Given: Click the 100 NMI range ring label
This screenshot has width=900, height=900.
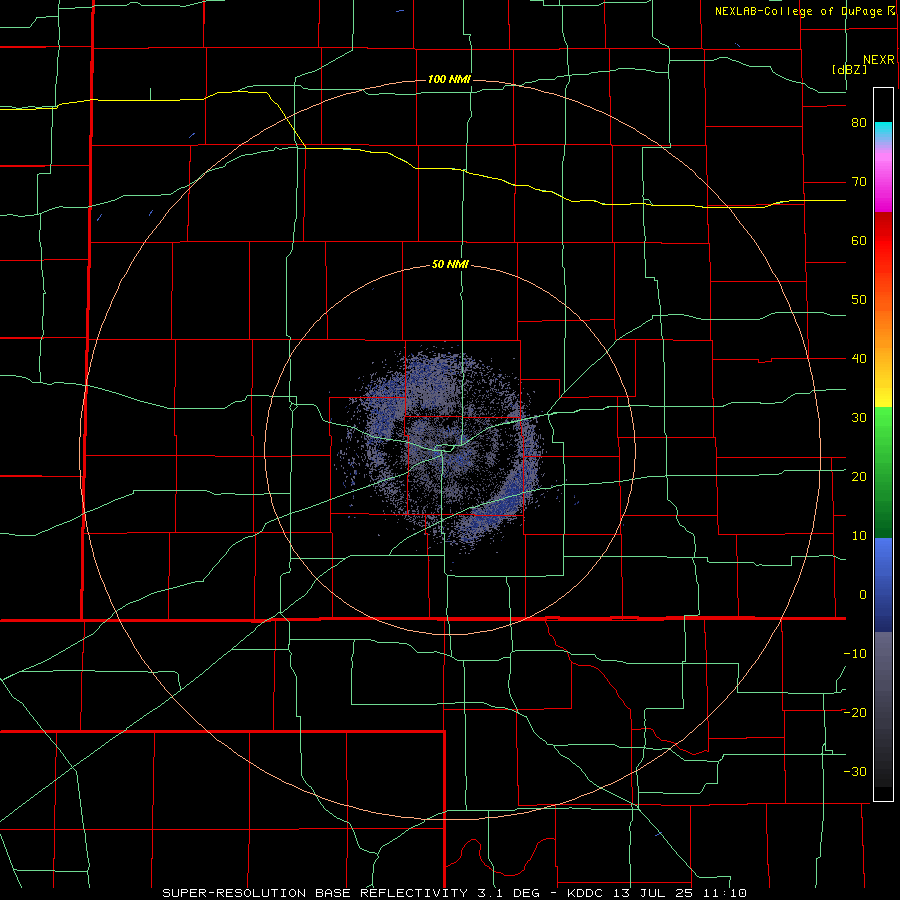Looking at the screenshot, I should tap(449, 79).
